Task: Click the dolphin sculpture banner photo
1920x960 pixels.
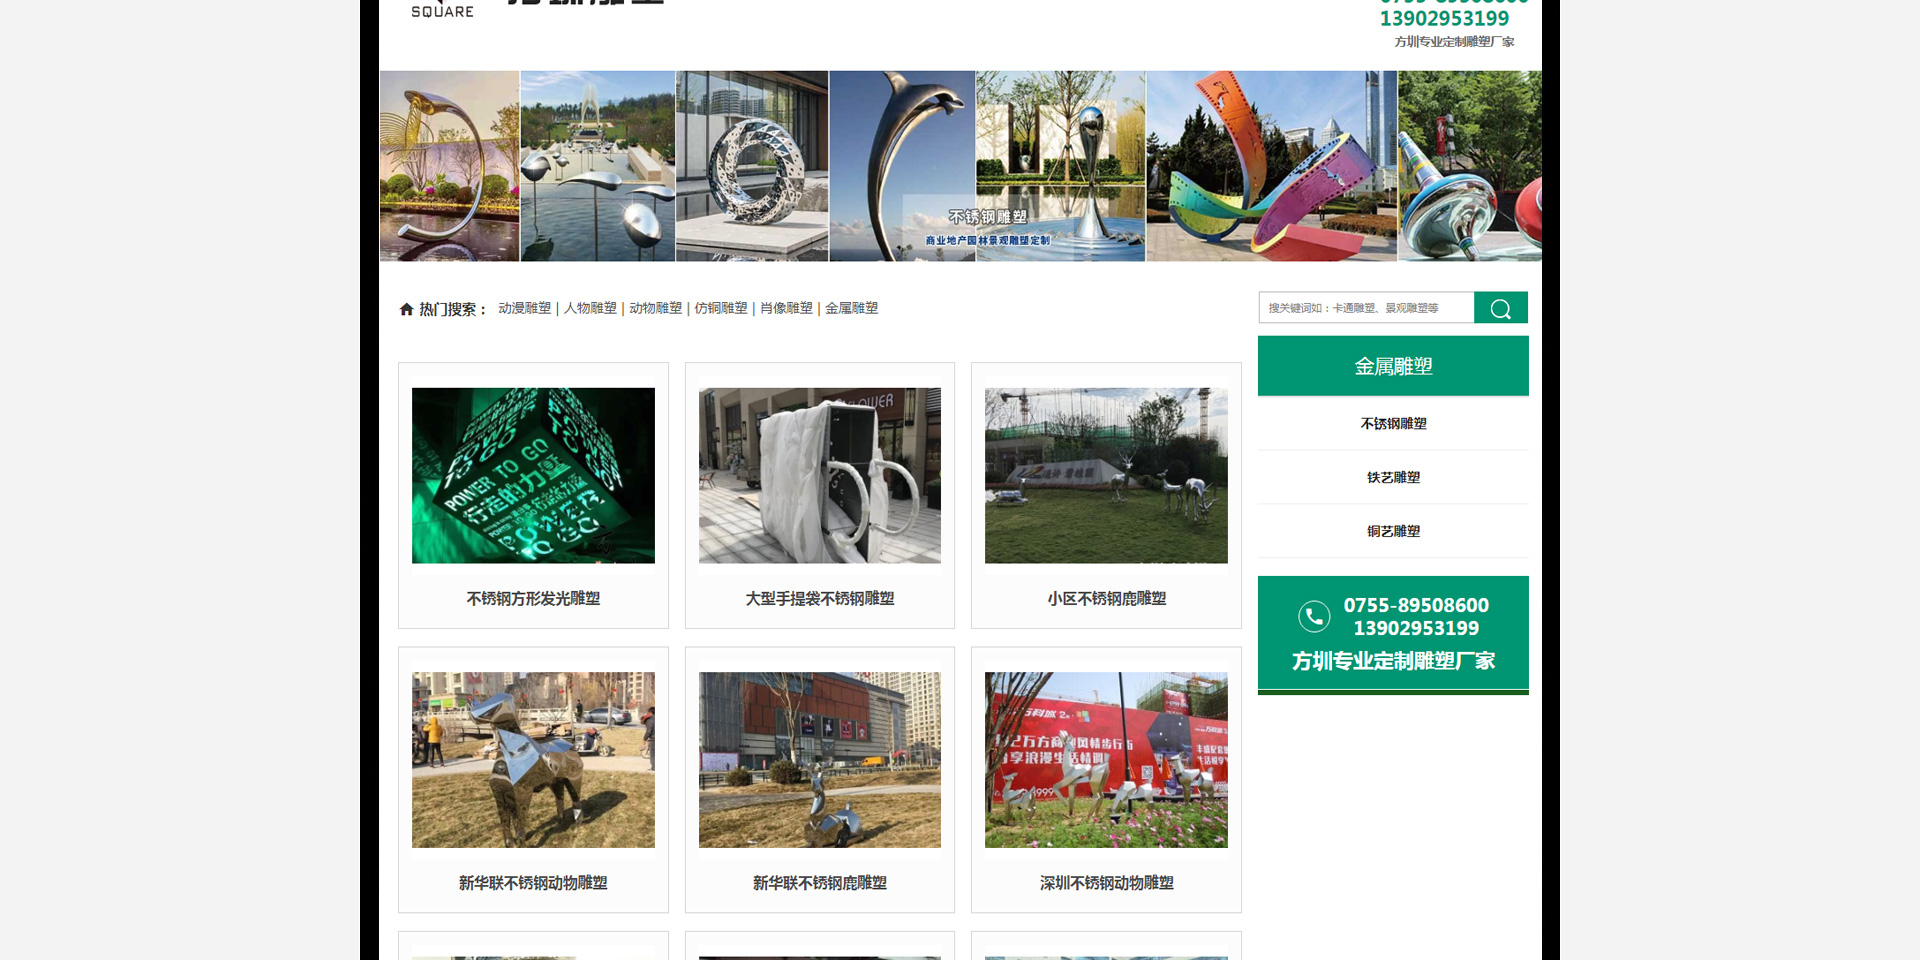Action: click(x=902, y=166)
